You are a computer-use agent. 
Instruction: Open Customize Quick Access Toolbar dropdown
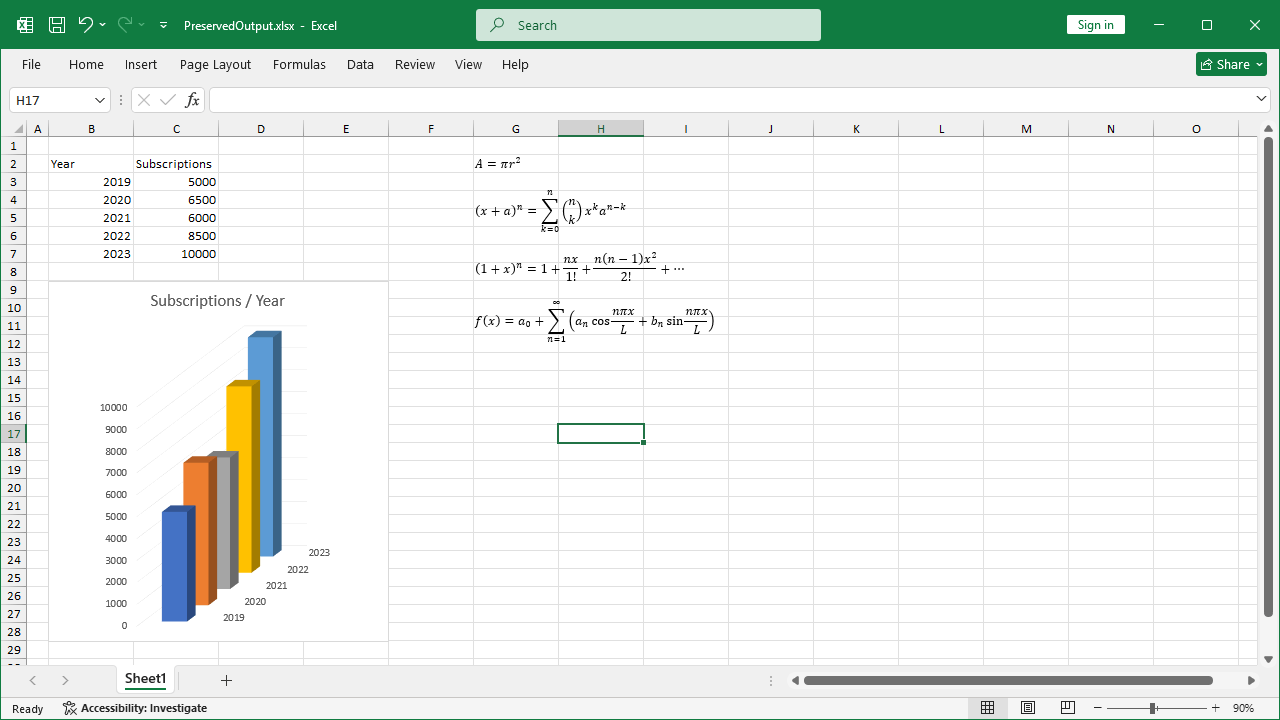tap(164, 25)
